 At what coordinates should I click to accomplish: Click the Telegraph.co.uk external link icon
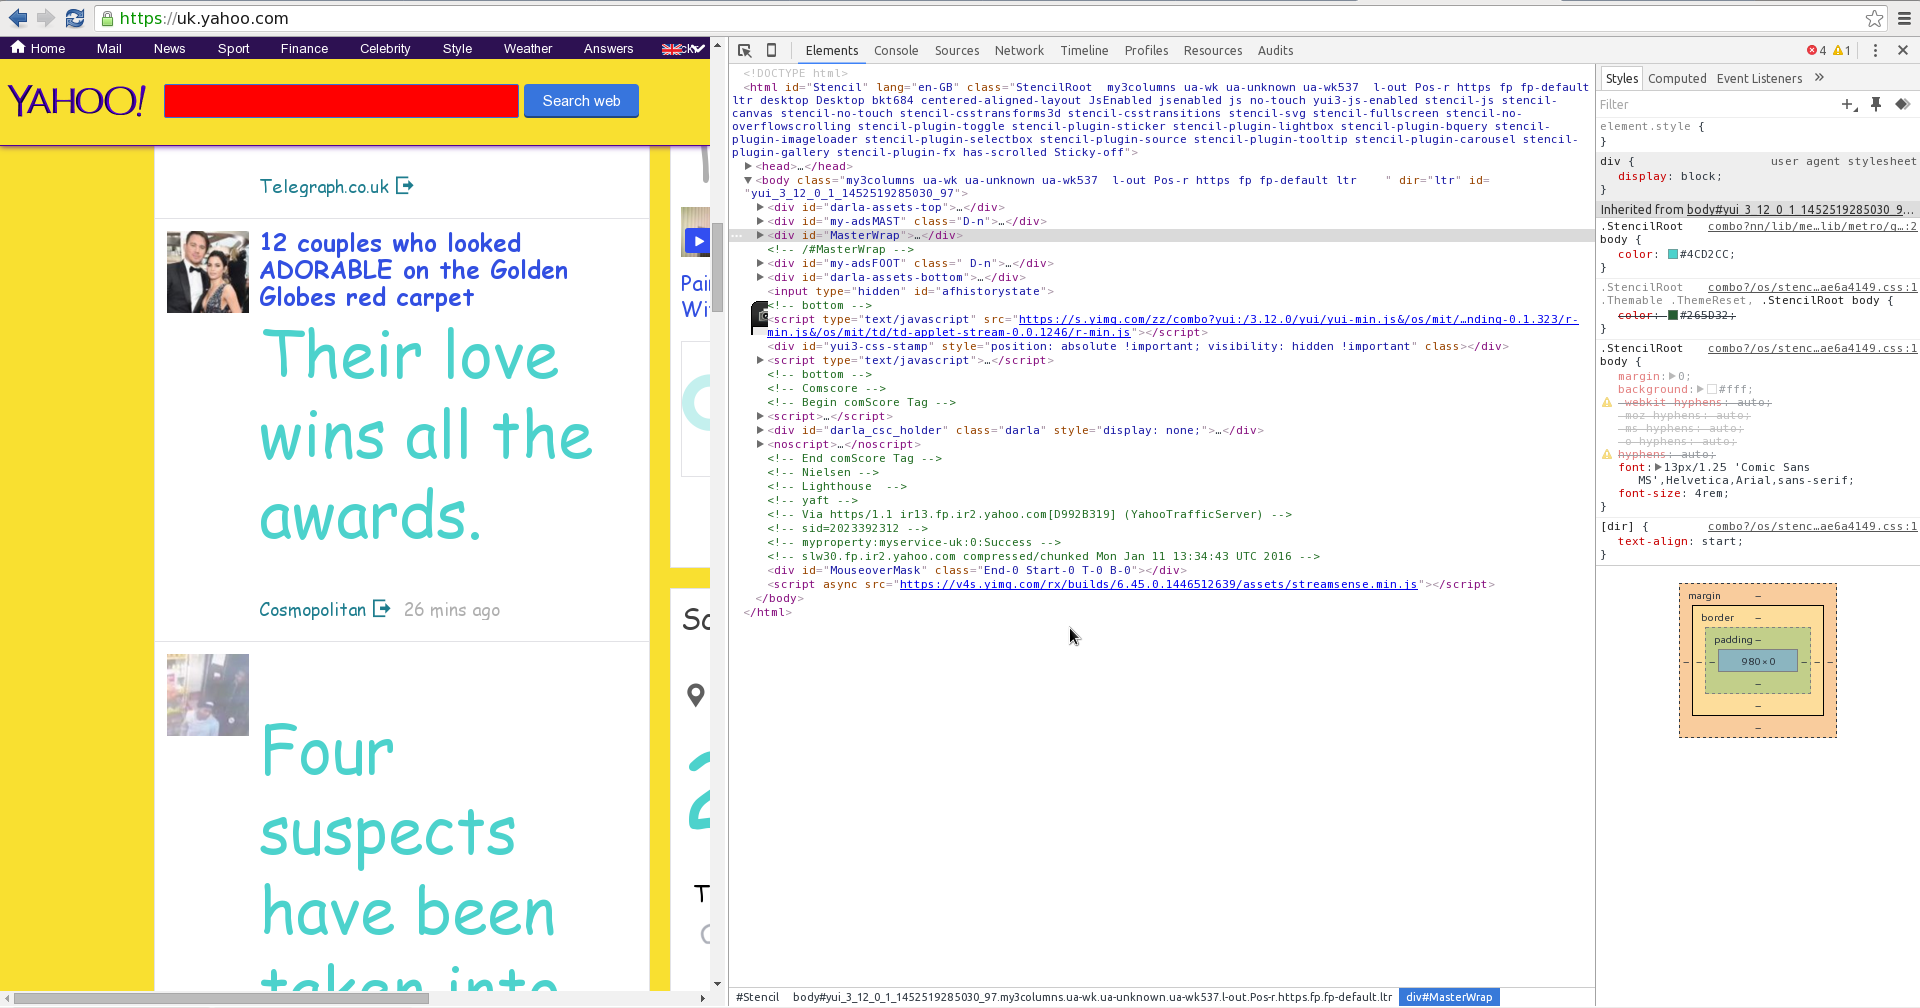pos(404,185)
